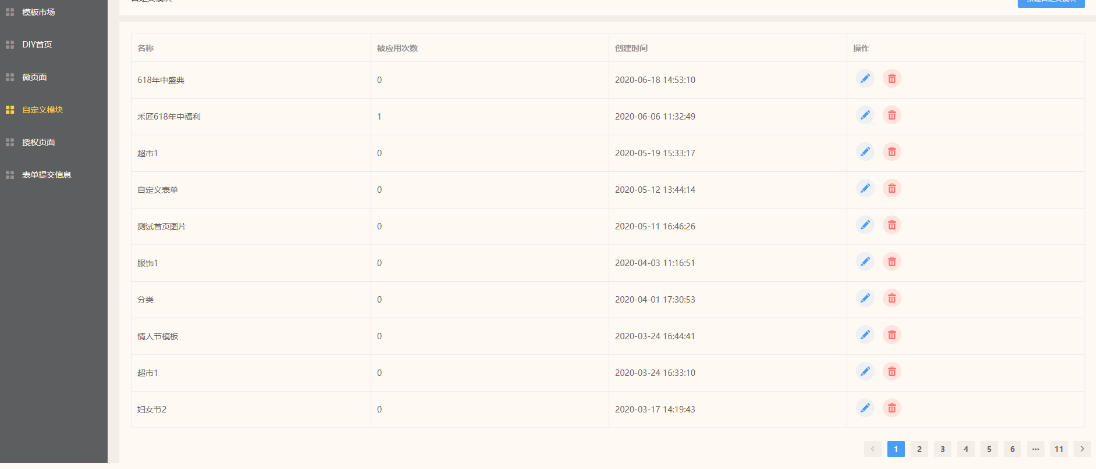Delete the 618年中盛典 module

tap(892, 79)
